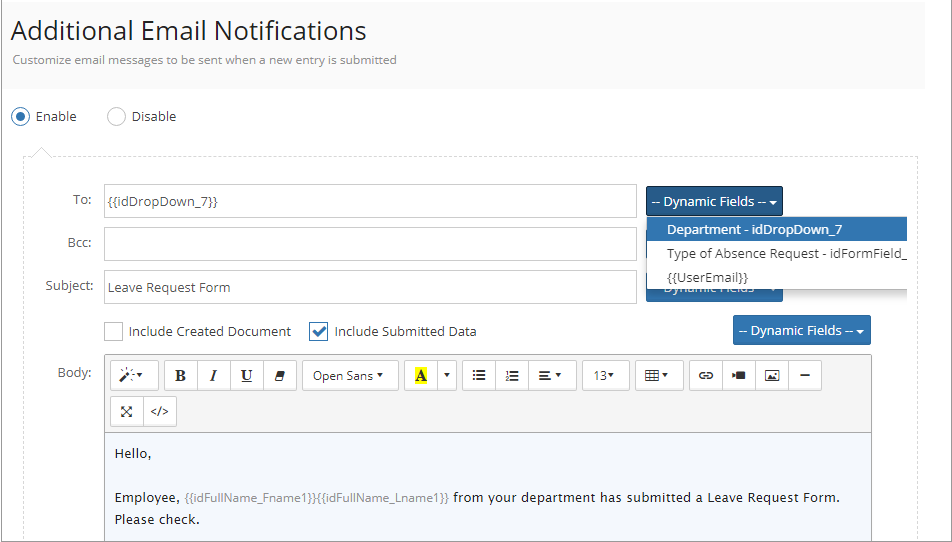Toggle fullscreen editor mode

click(127, 412)
